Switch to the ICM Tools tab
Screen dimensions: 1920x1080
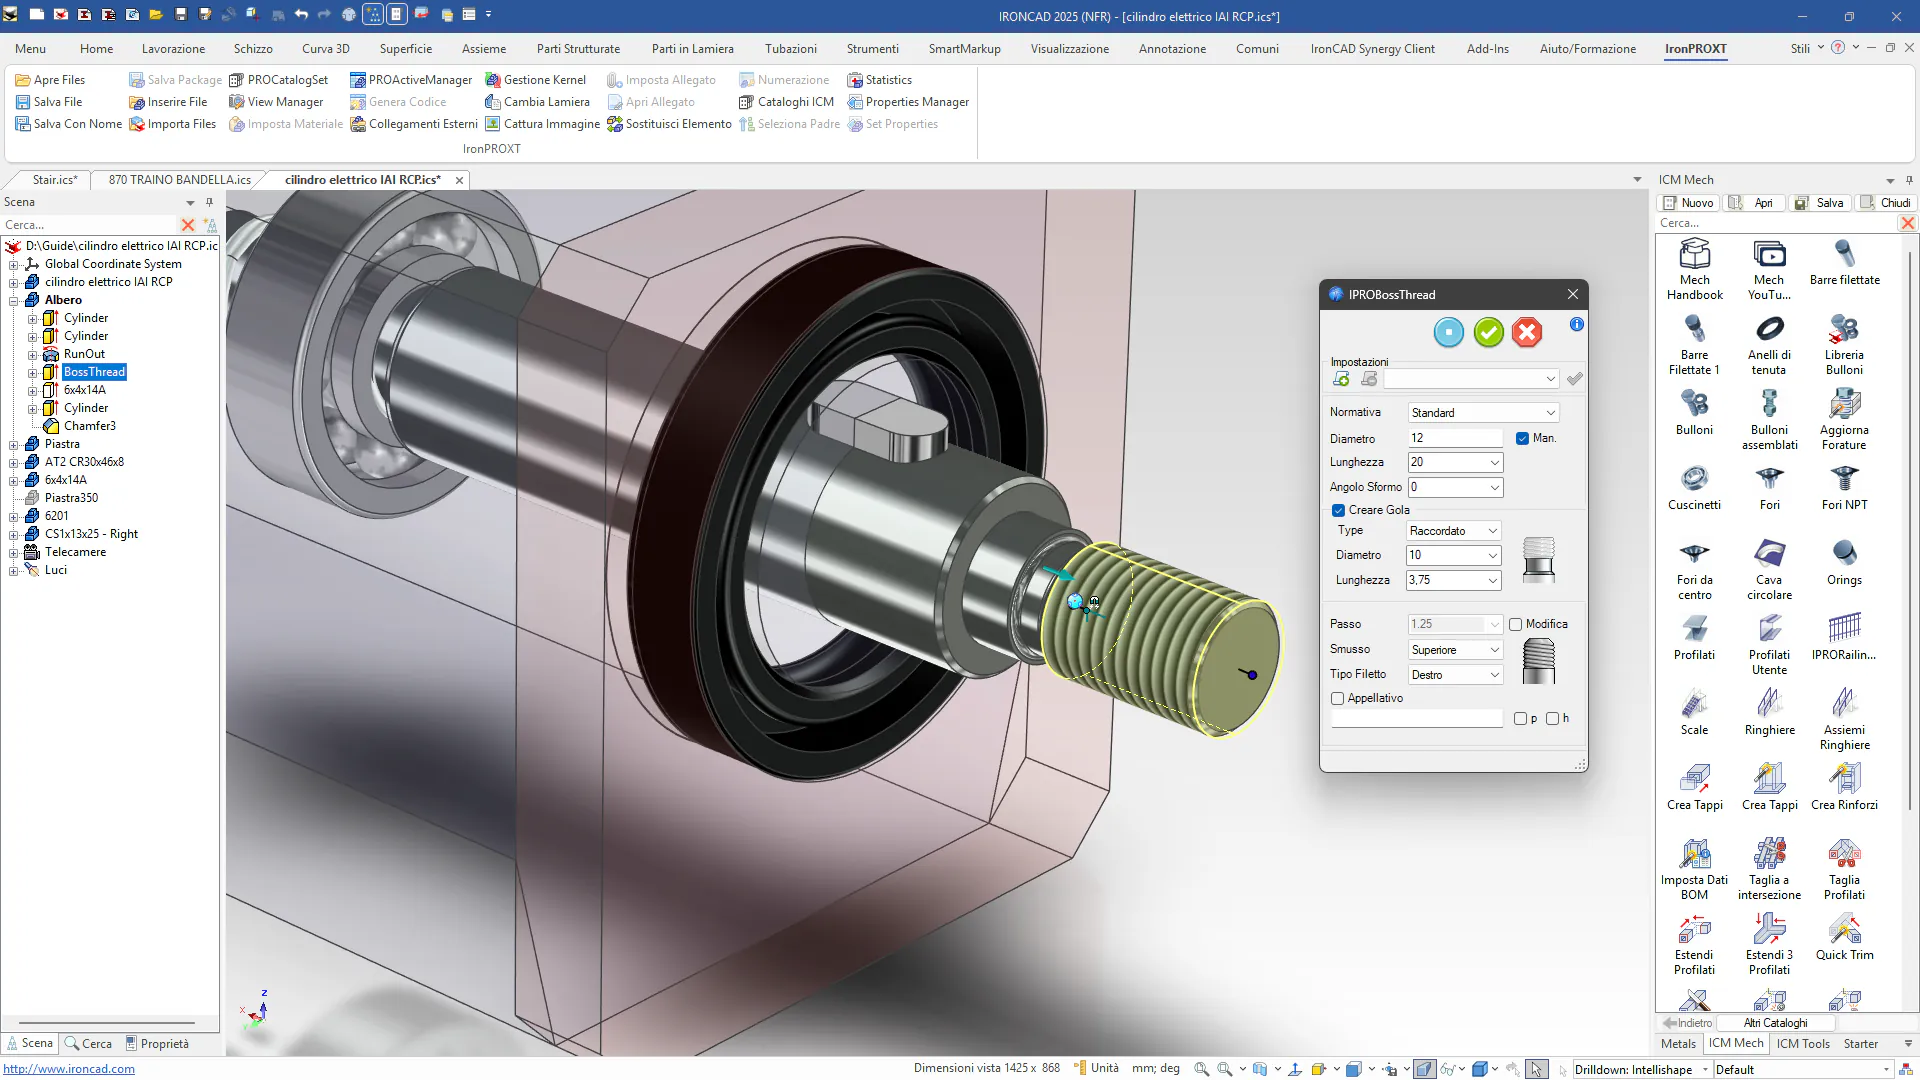[1802, 1043]
